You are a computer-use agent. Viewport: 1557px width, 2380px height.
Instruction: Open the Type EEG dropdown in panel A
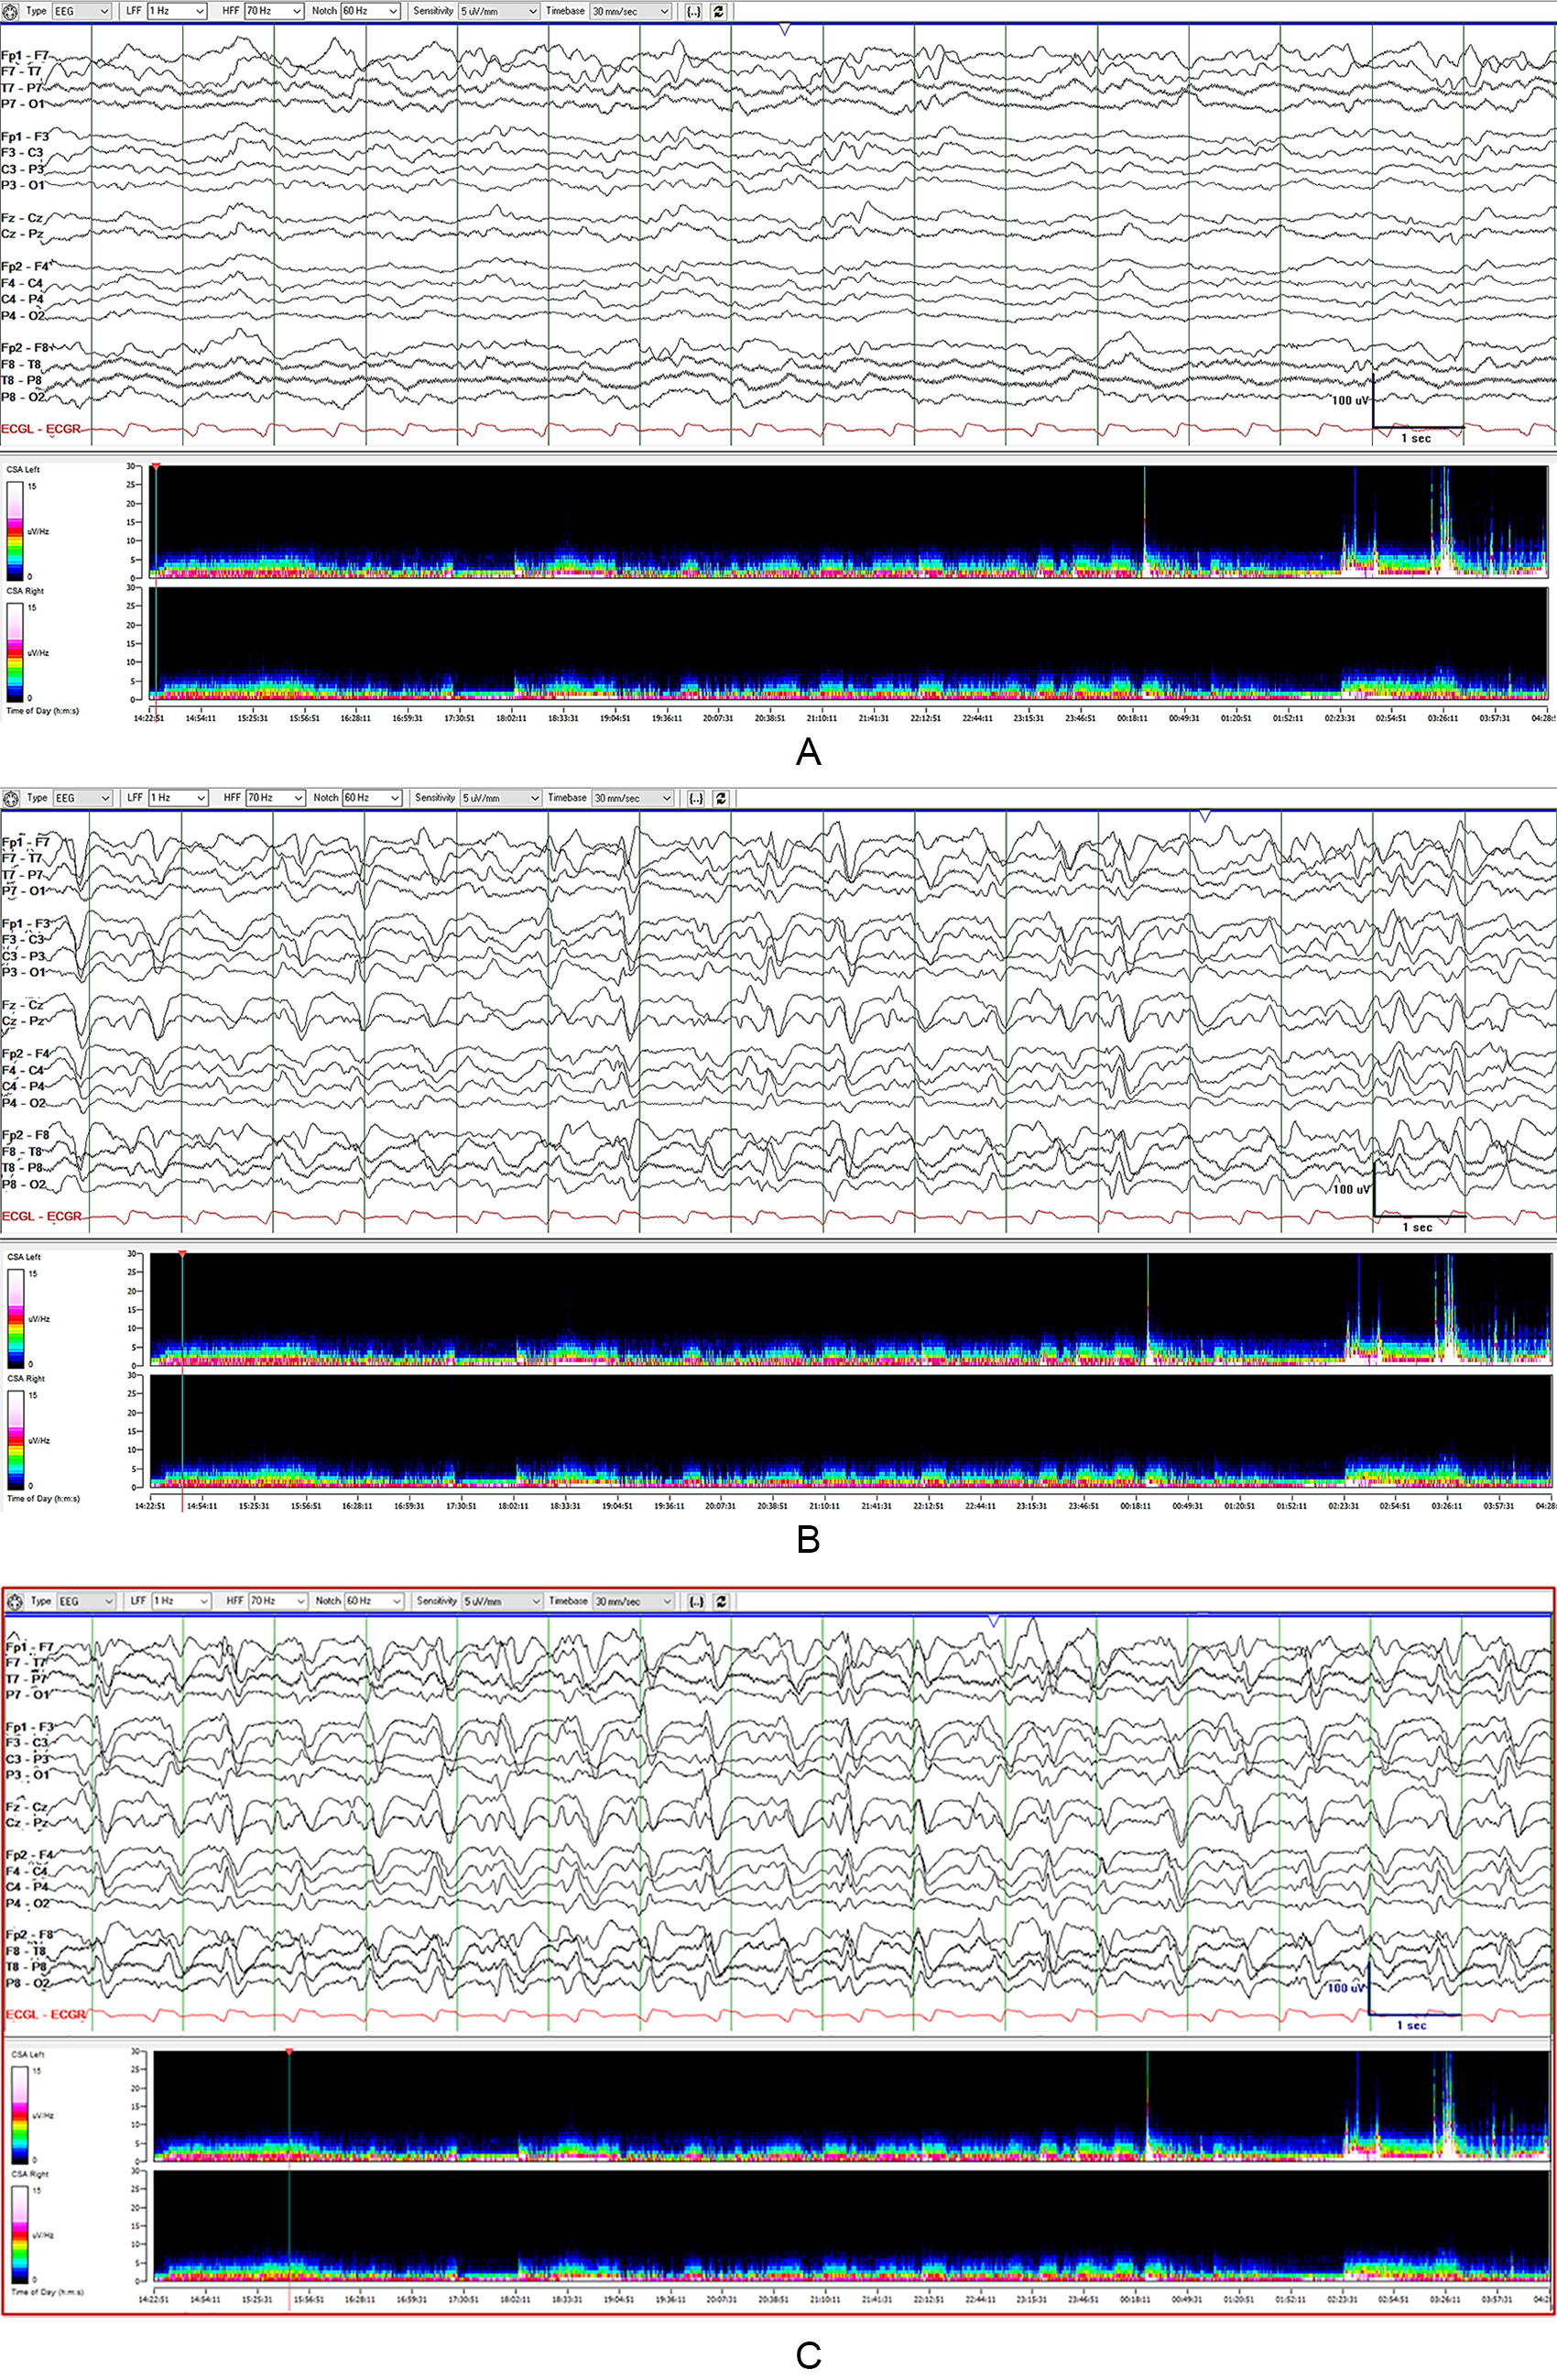(x=81, y=11)
